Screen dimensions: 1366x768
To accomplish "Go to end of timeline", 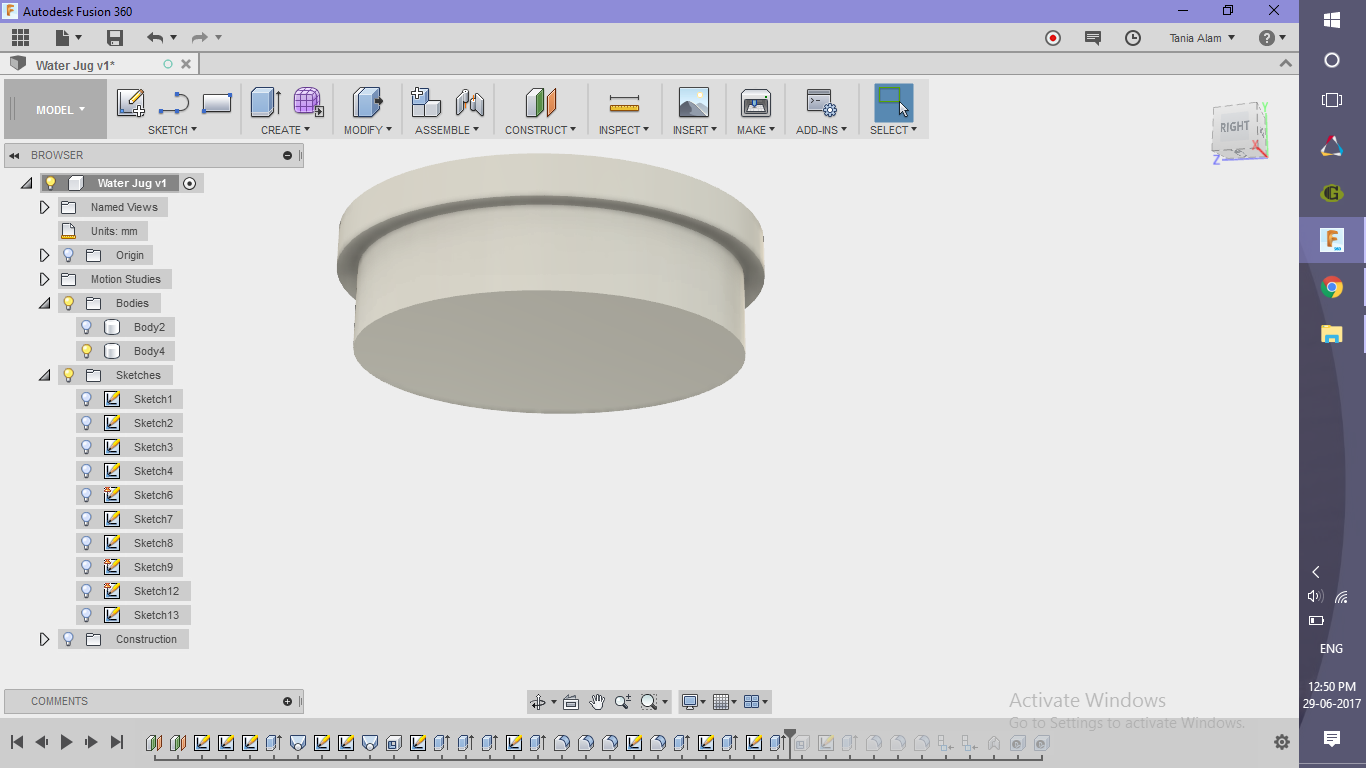I will point(116,742).
